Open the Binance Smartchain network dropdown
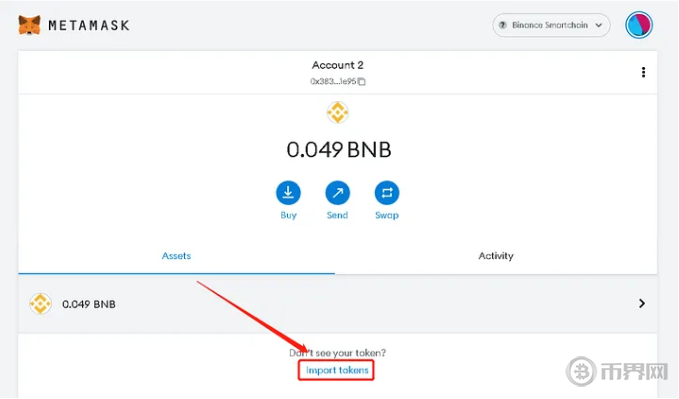679x399 pixels. 551,25
